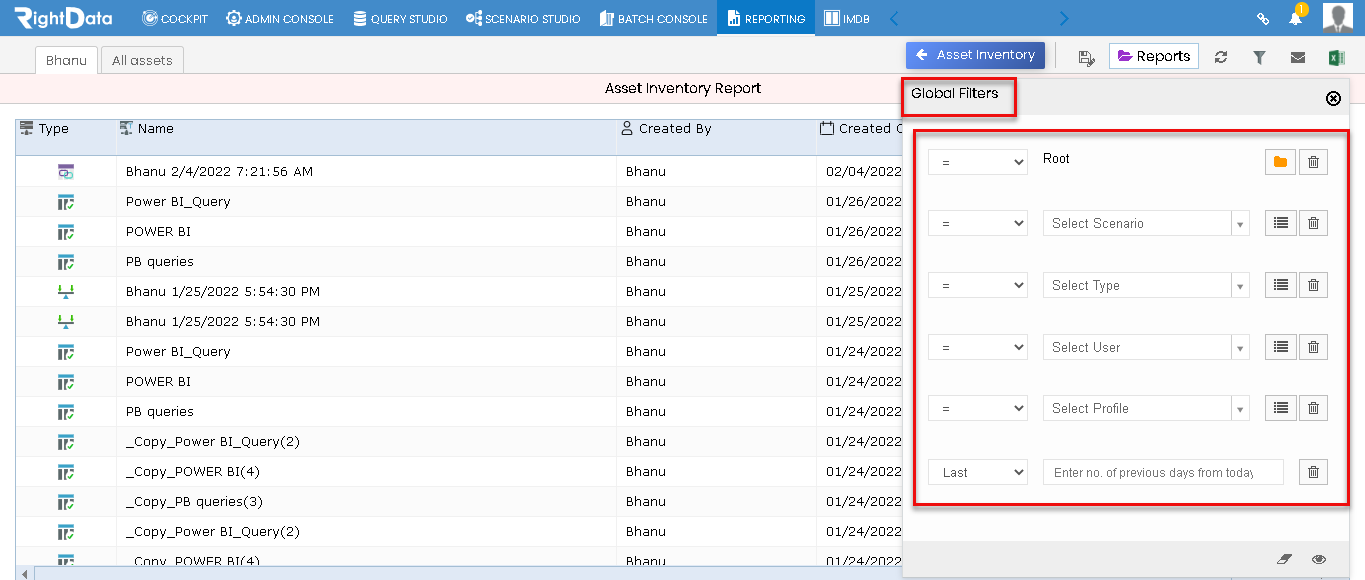Click the previous days input field
This screenshot has height=580, width=1365.
pyautogui.click(x=1163, y=472)
